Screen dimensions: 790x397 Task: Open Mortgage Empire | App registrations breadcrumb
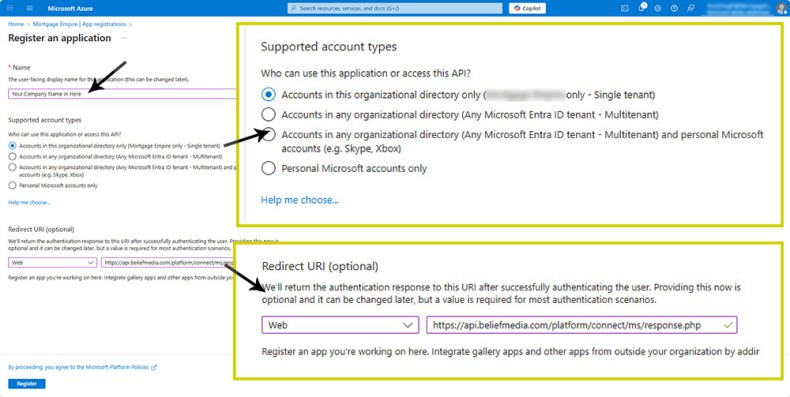pos(79,24)
